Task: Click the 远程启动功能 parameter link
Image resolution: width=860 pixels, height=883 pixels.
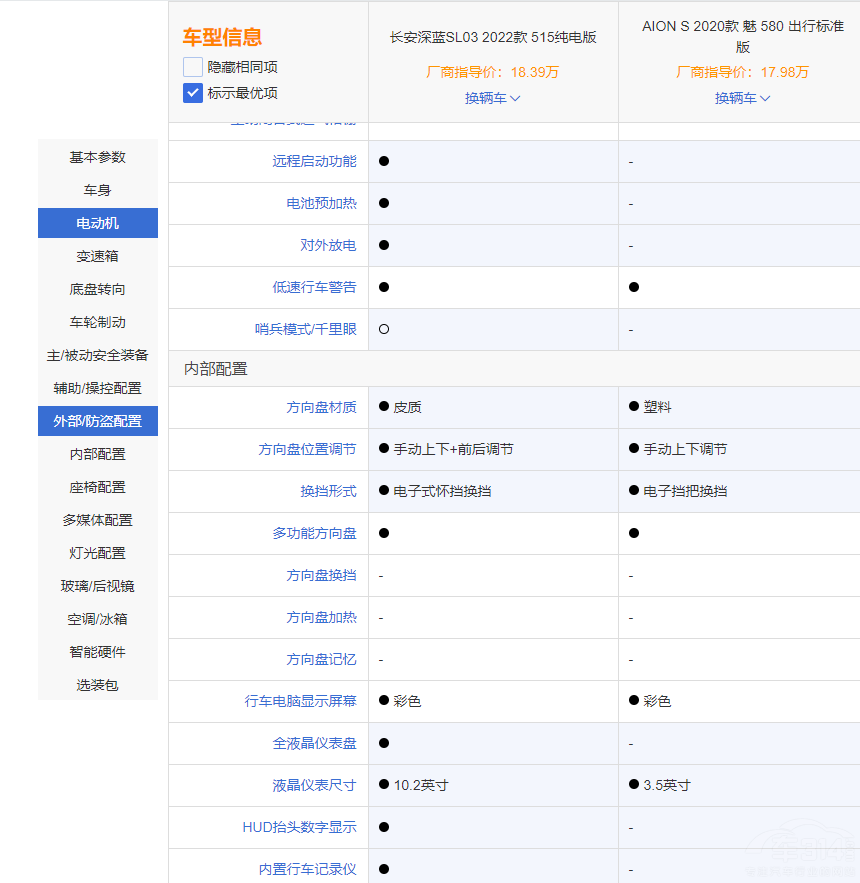Action: click(314, 161)
